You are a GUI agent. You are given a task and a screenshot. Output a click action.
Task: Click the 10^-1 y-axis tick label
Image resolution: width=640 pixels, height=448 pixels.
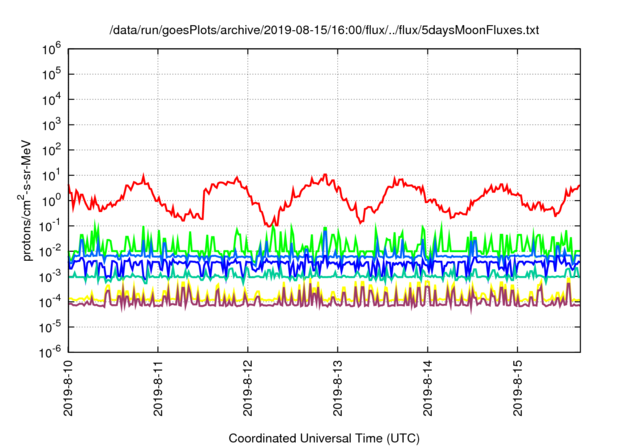(50, 226)
